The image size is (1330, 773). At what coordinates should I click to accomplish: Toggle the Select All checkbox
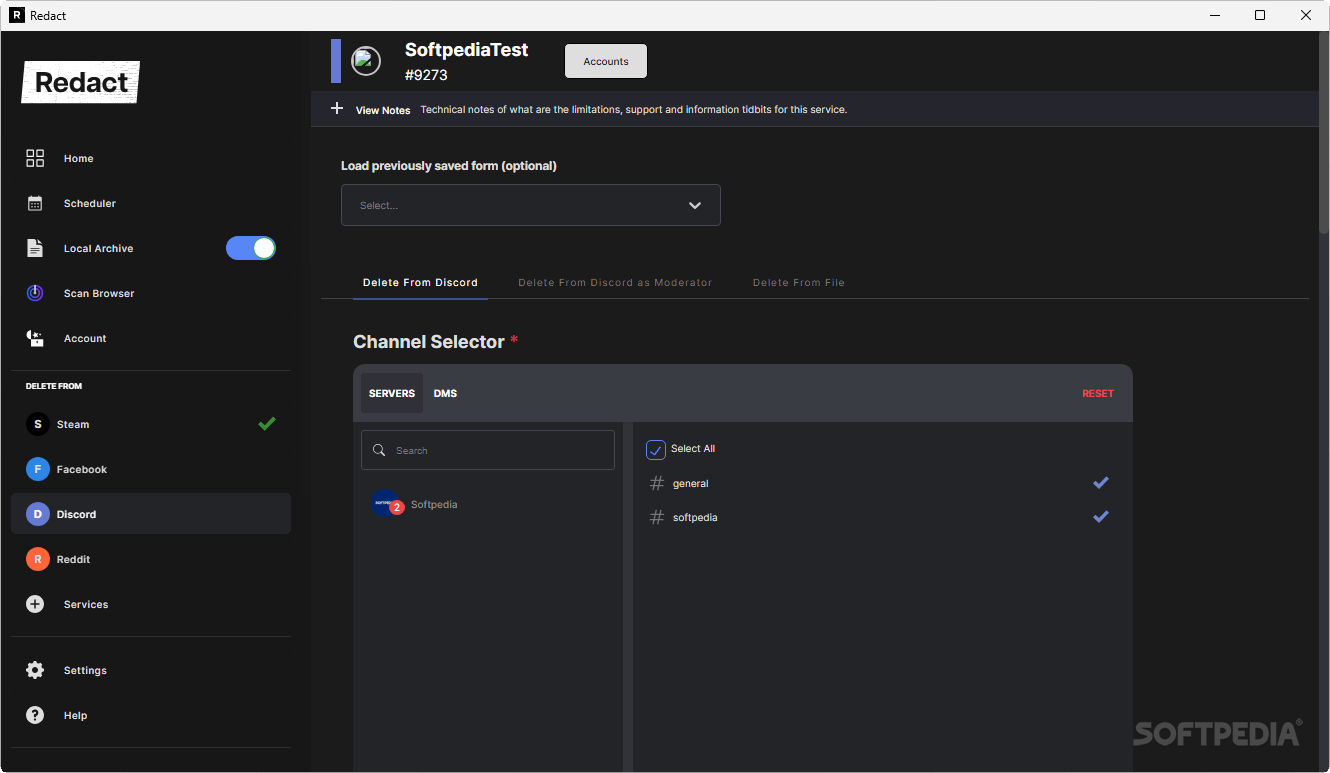[656, 450]
